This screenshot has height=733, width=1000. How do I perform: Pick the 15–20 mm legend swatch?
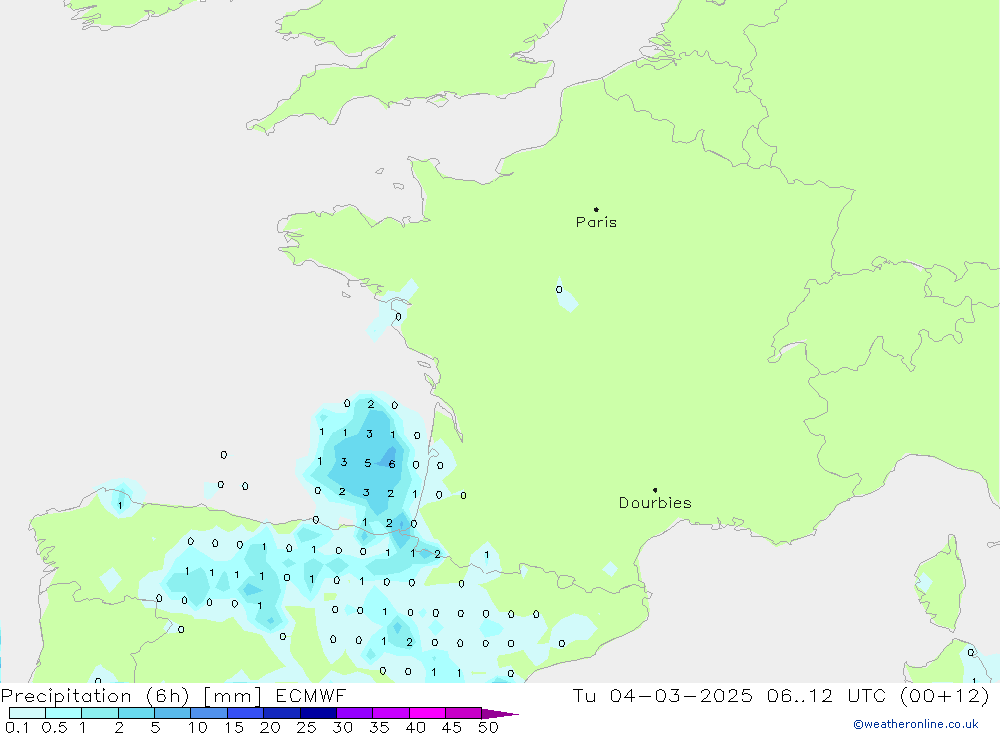pyautogui.click(x=246, y=713)
